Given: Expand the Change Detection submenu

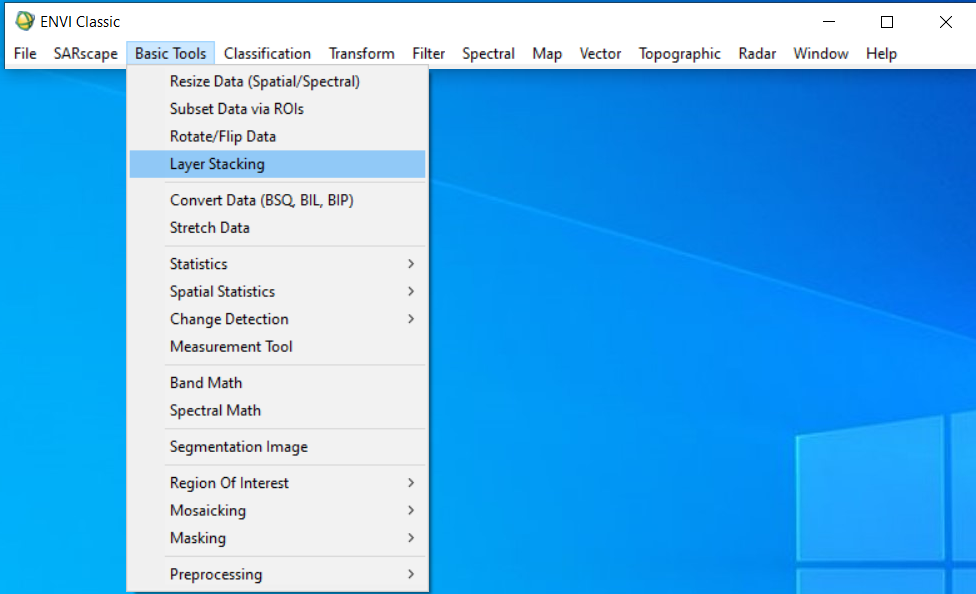Looking at the screenshot, I should [278, 319].
